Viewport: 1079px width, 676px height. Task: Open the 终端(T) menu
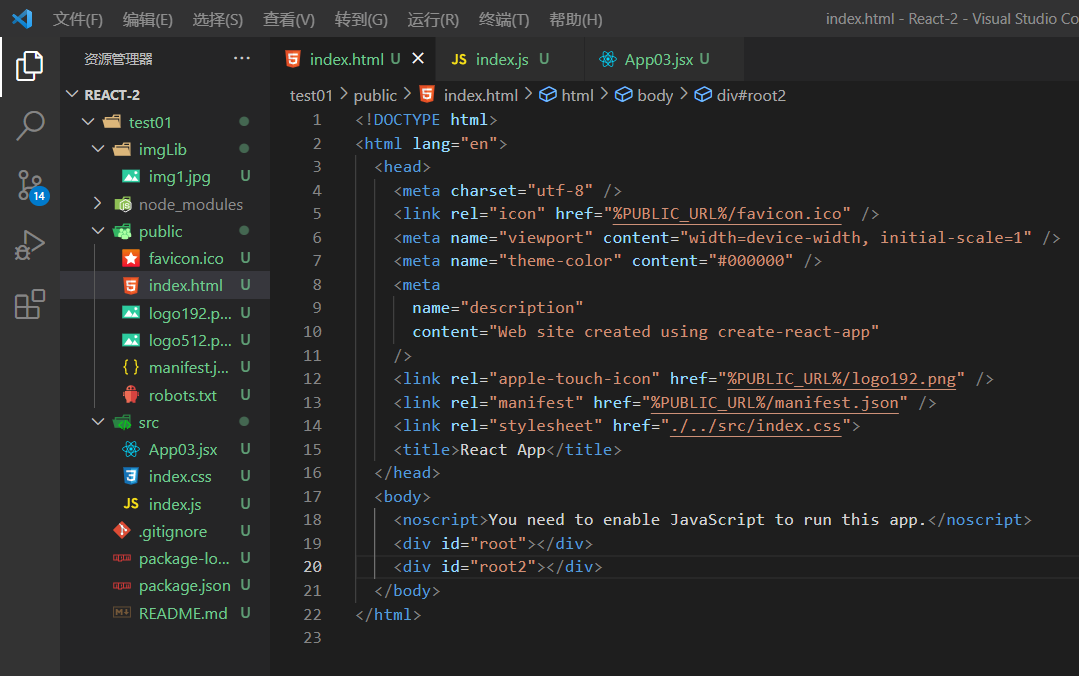[504, 19]
